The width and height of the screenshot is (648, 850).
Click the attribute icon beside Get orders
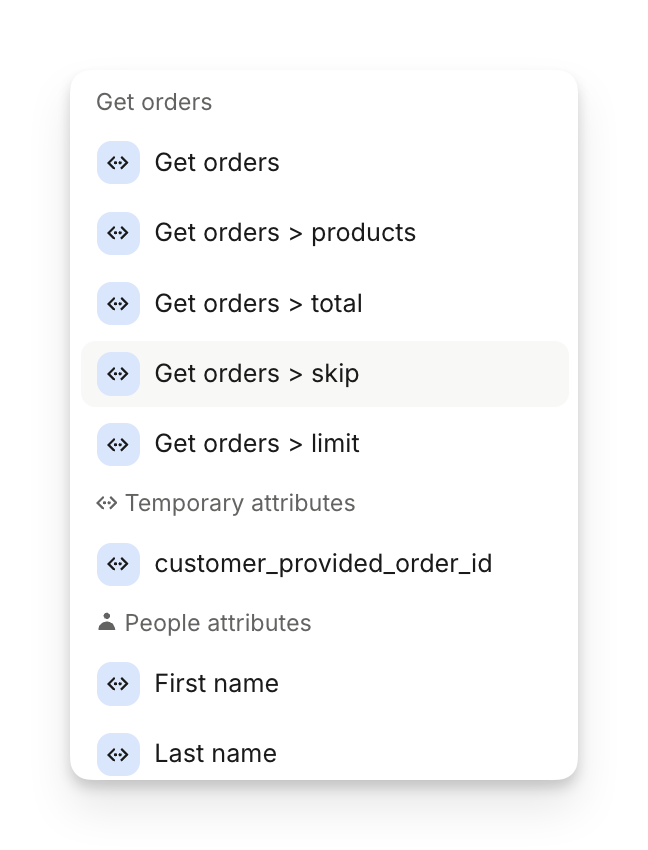coord(118,163)
